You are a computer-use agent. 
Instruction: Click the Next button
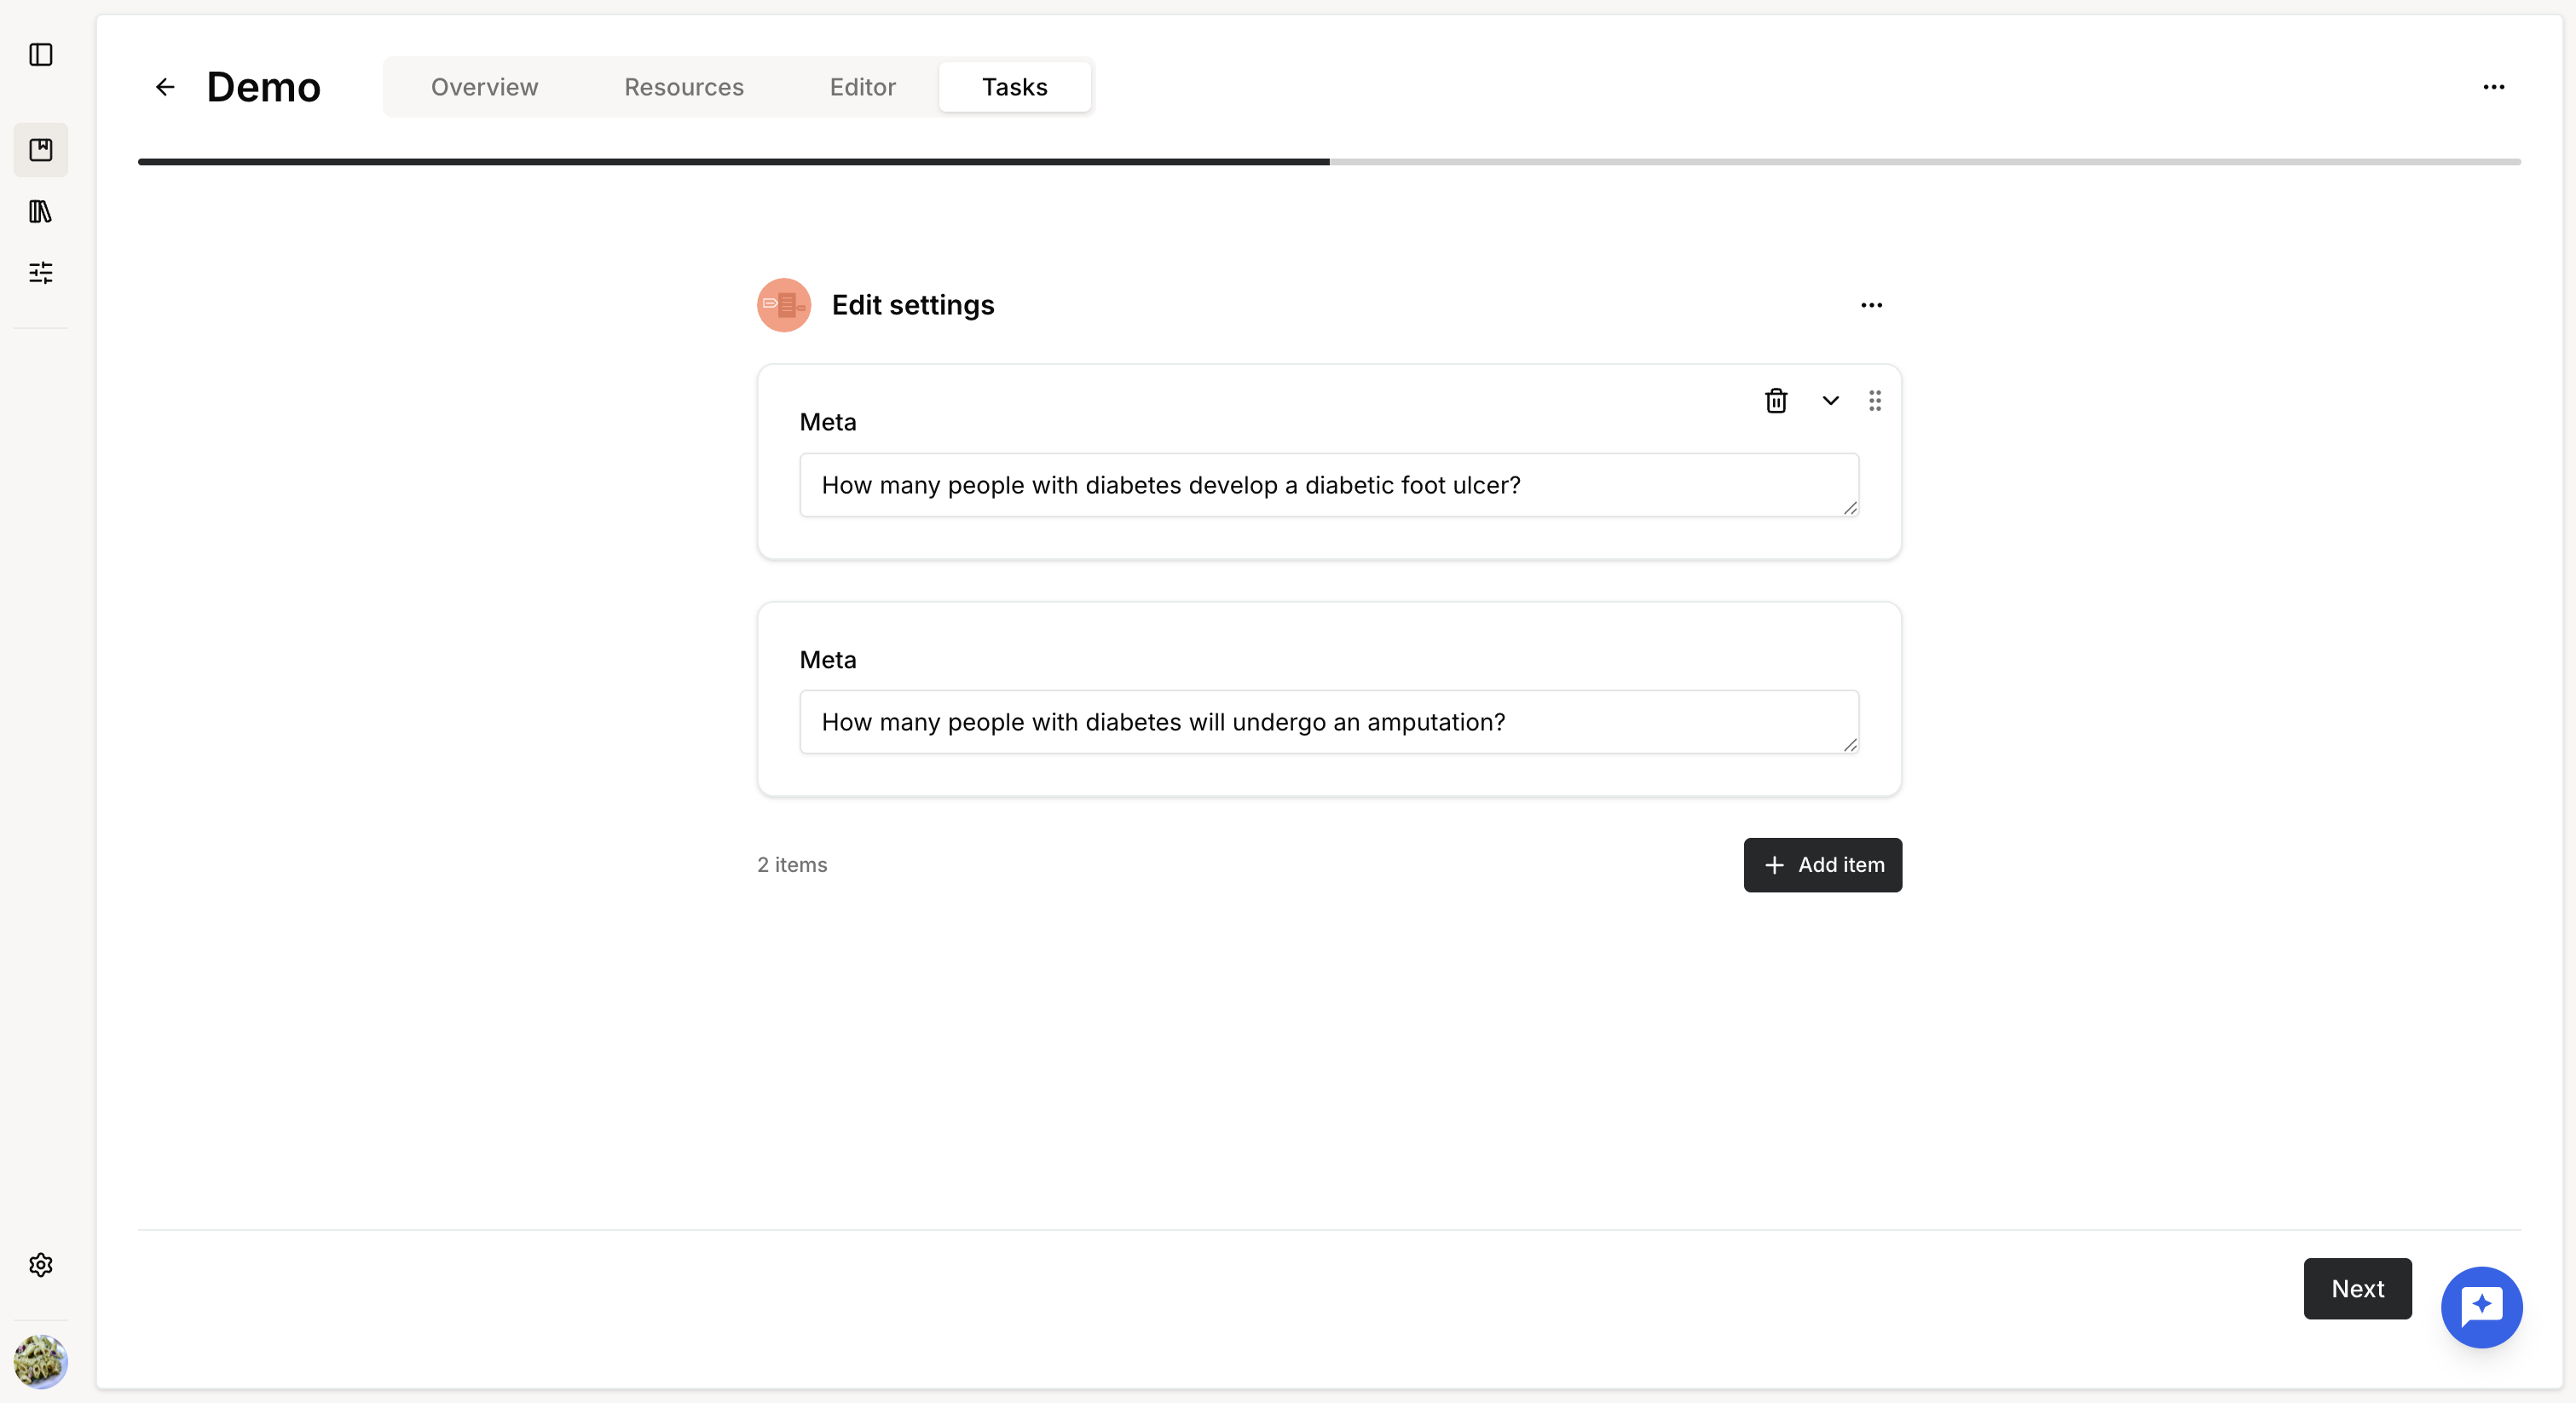point(2357,1288)
